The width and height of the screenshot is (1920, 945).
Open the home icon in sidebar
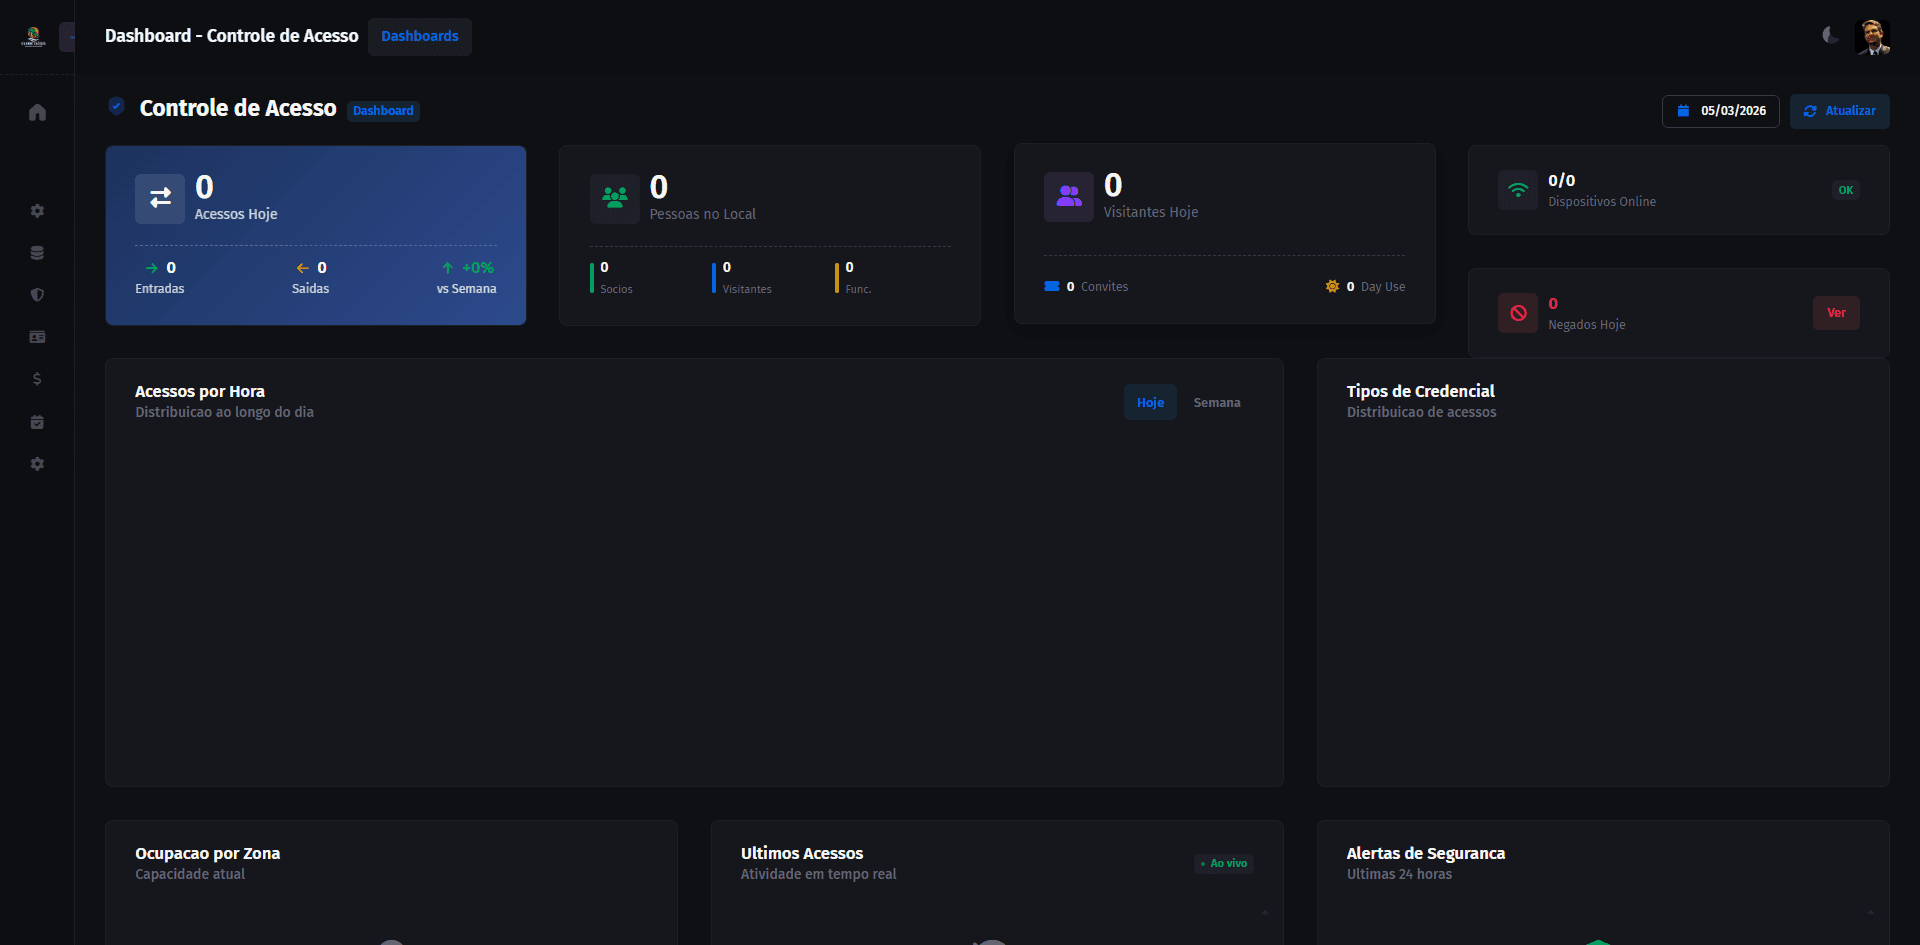(37, 112)
